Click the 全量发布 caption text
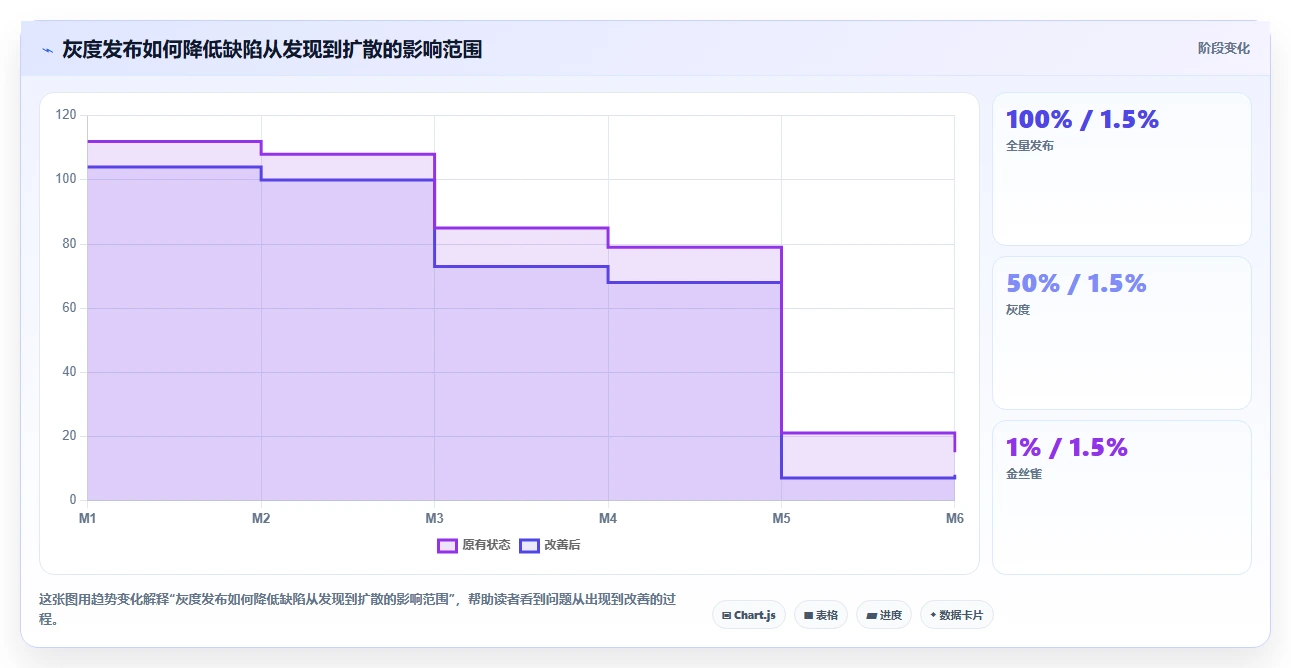 tap(1030, 145)
